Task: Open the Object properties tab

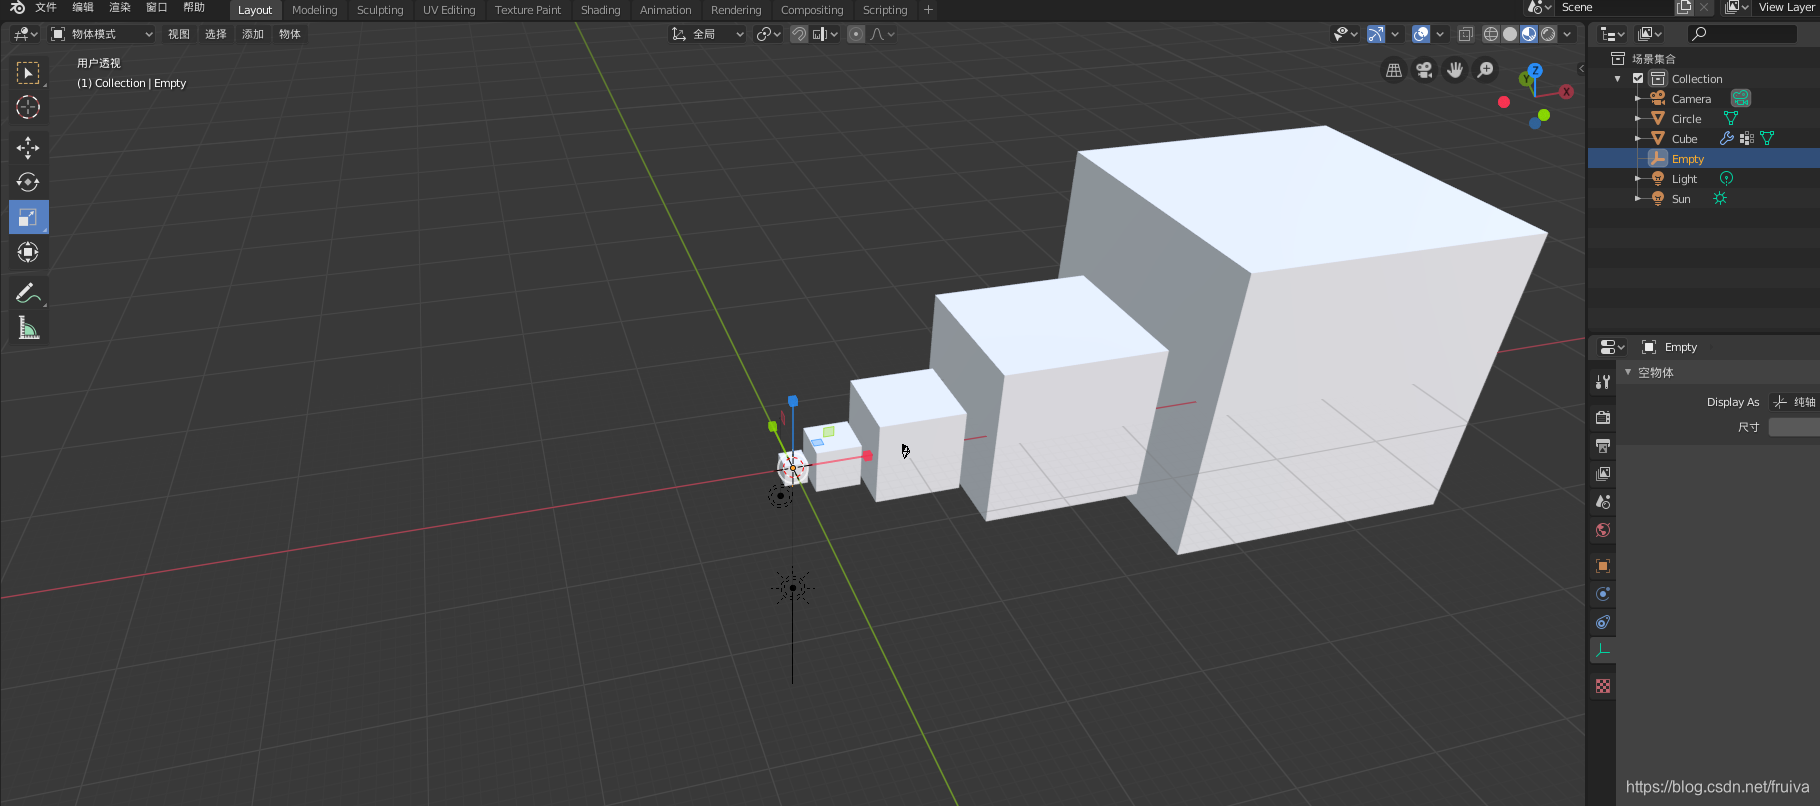Action: coord(1603,566)
